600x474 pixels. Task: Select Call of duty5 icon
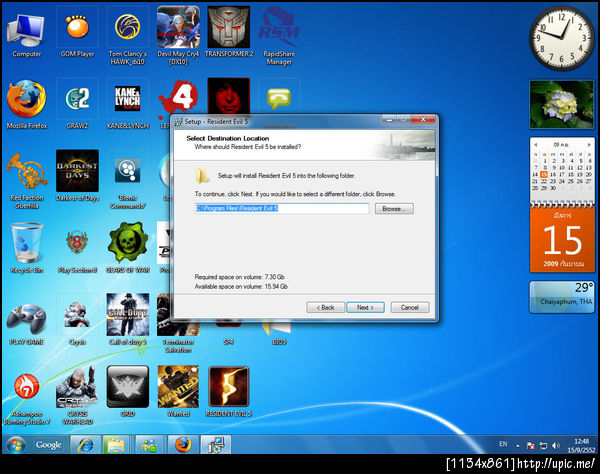click(x=127, y=320)
